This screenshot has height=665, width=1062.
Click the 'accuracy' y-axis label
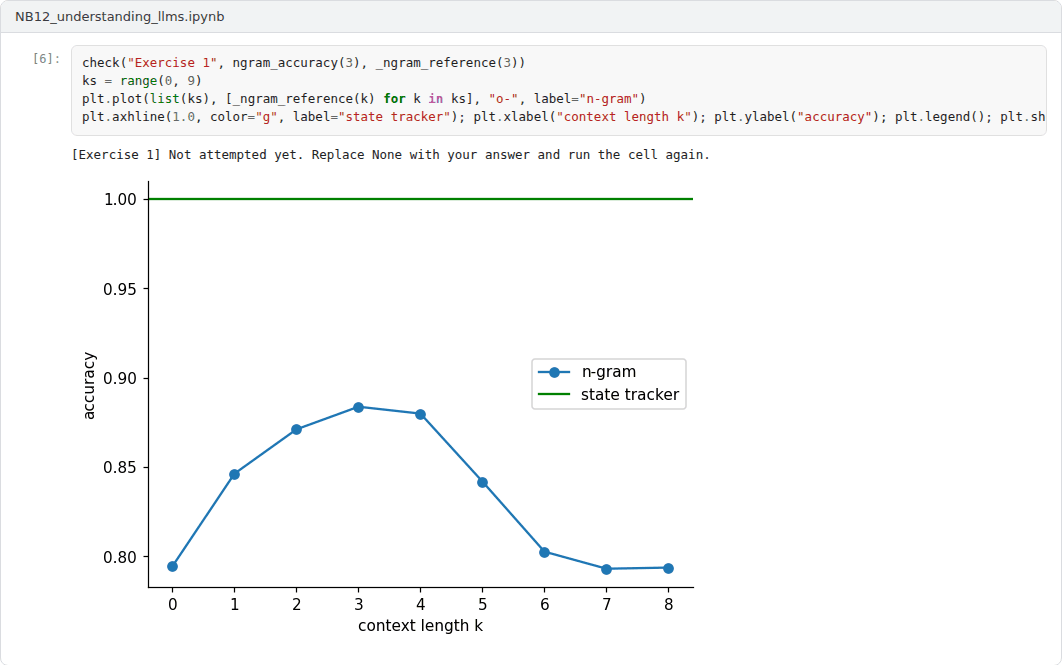(89, 386)
